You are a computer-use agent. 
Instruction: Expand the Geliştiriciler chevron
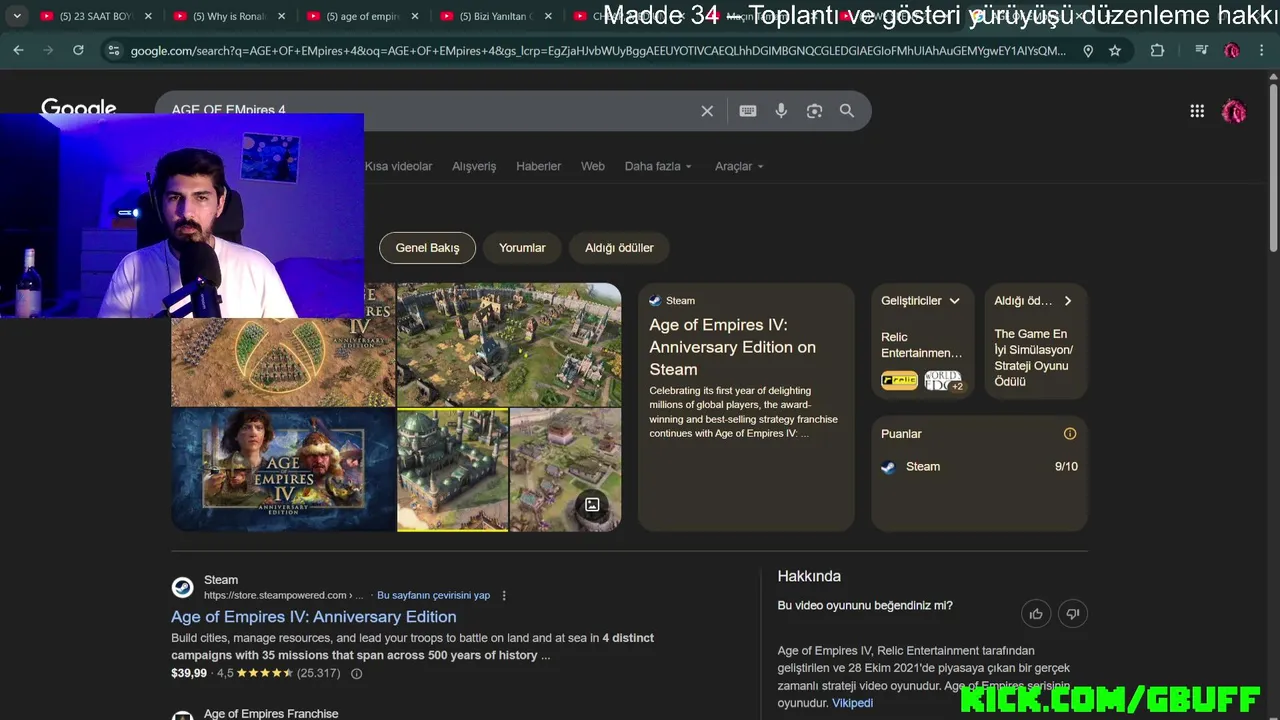[954, 301]
